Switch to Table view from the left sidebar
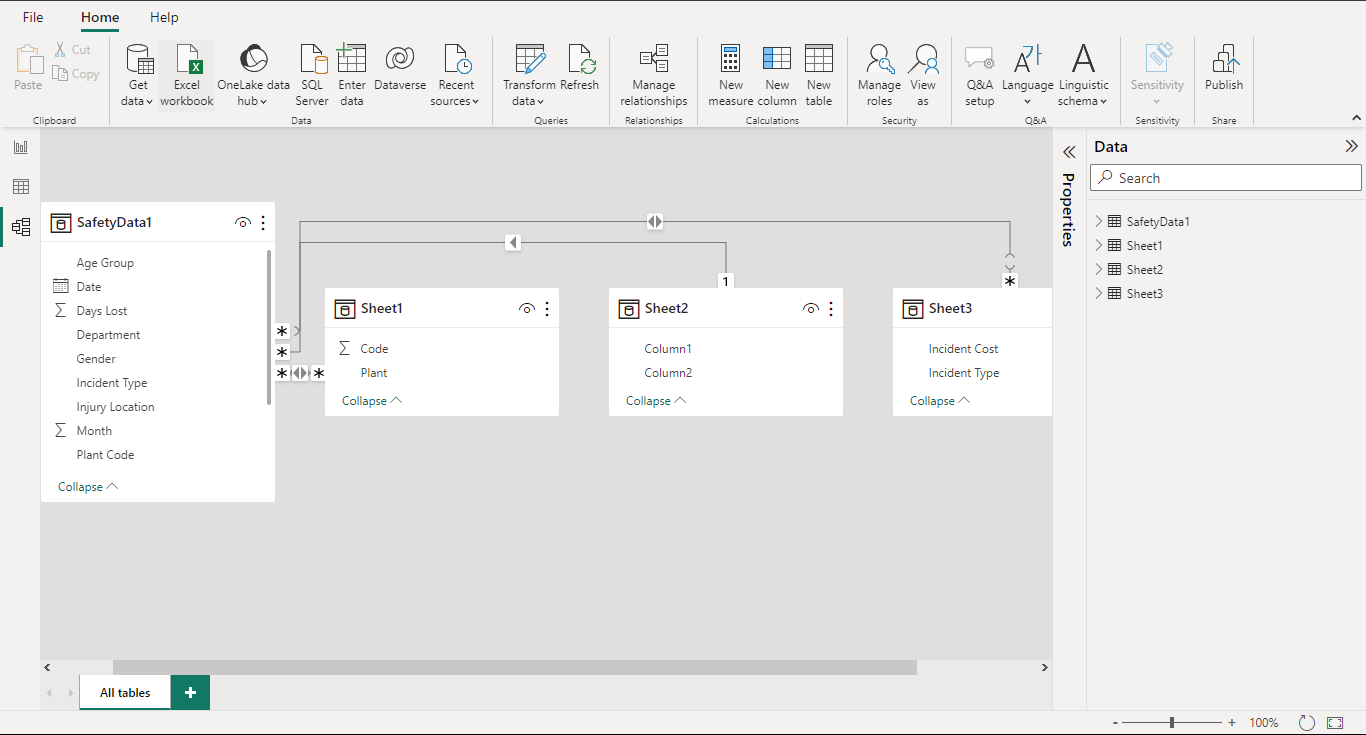 21,186
